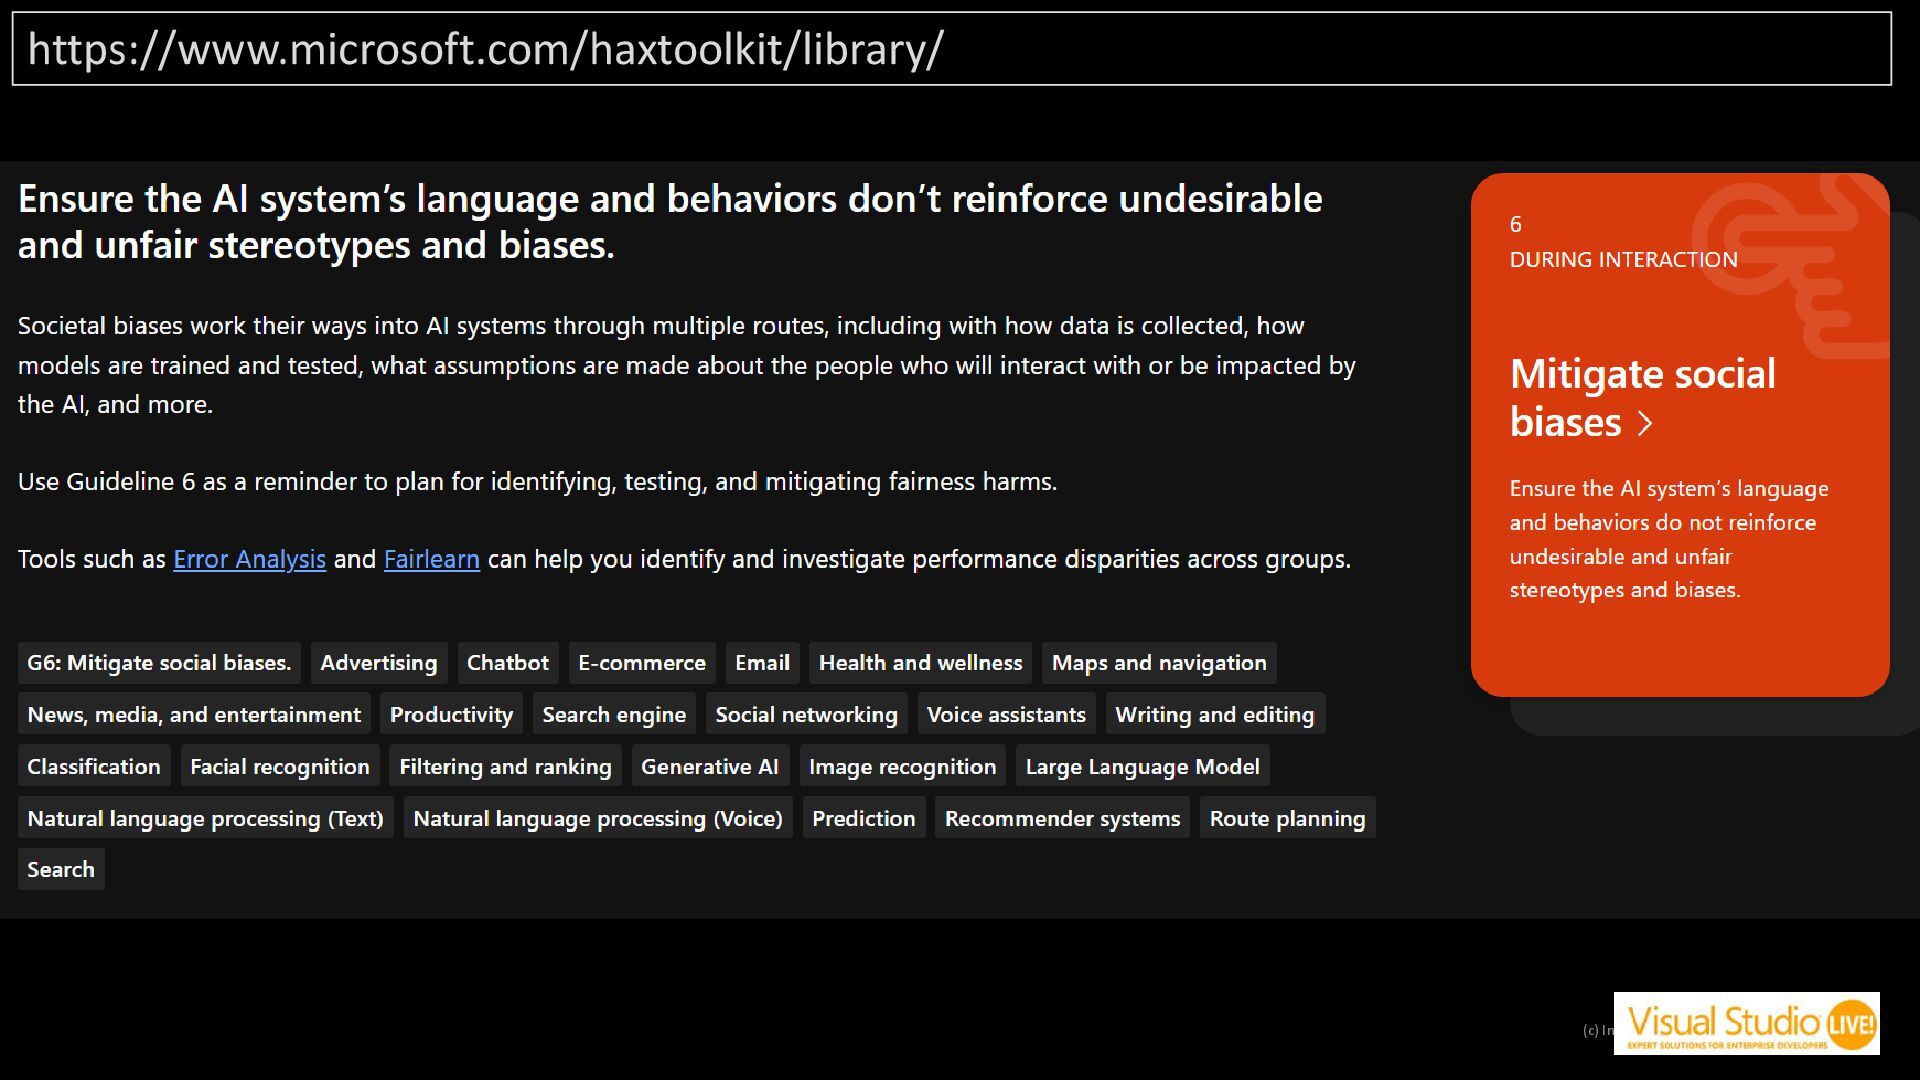Choose the Classification tag
Viewport: 1920px width, 1080px height.
pyautogui.click(x=94, y=766)
